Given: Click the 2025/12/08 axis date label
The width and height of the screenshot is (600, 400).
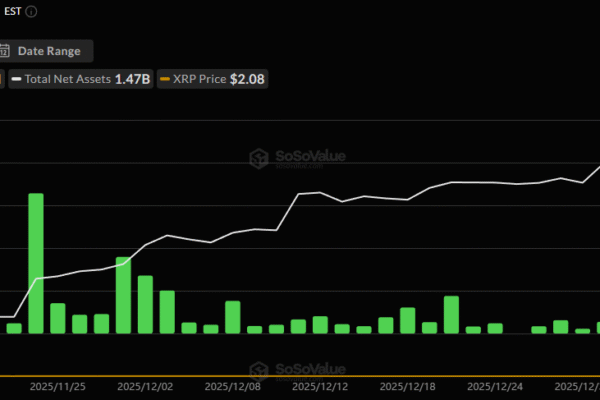Looking at the screenshot, I should click(232, 385).
